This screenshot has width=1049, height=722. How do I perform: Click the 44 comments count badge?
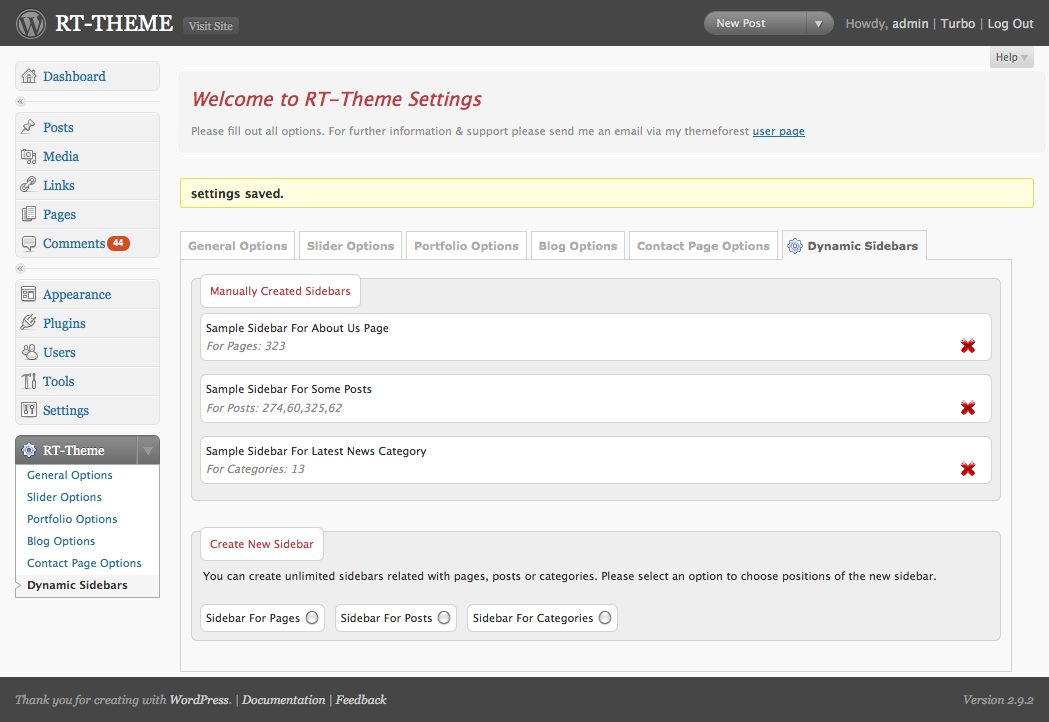pos(118,243)
